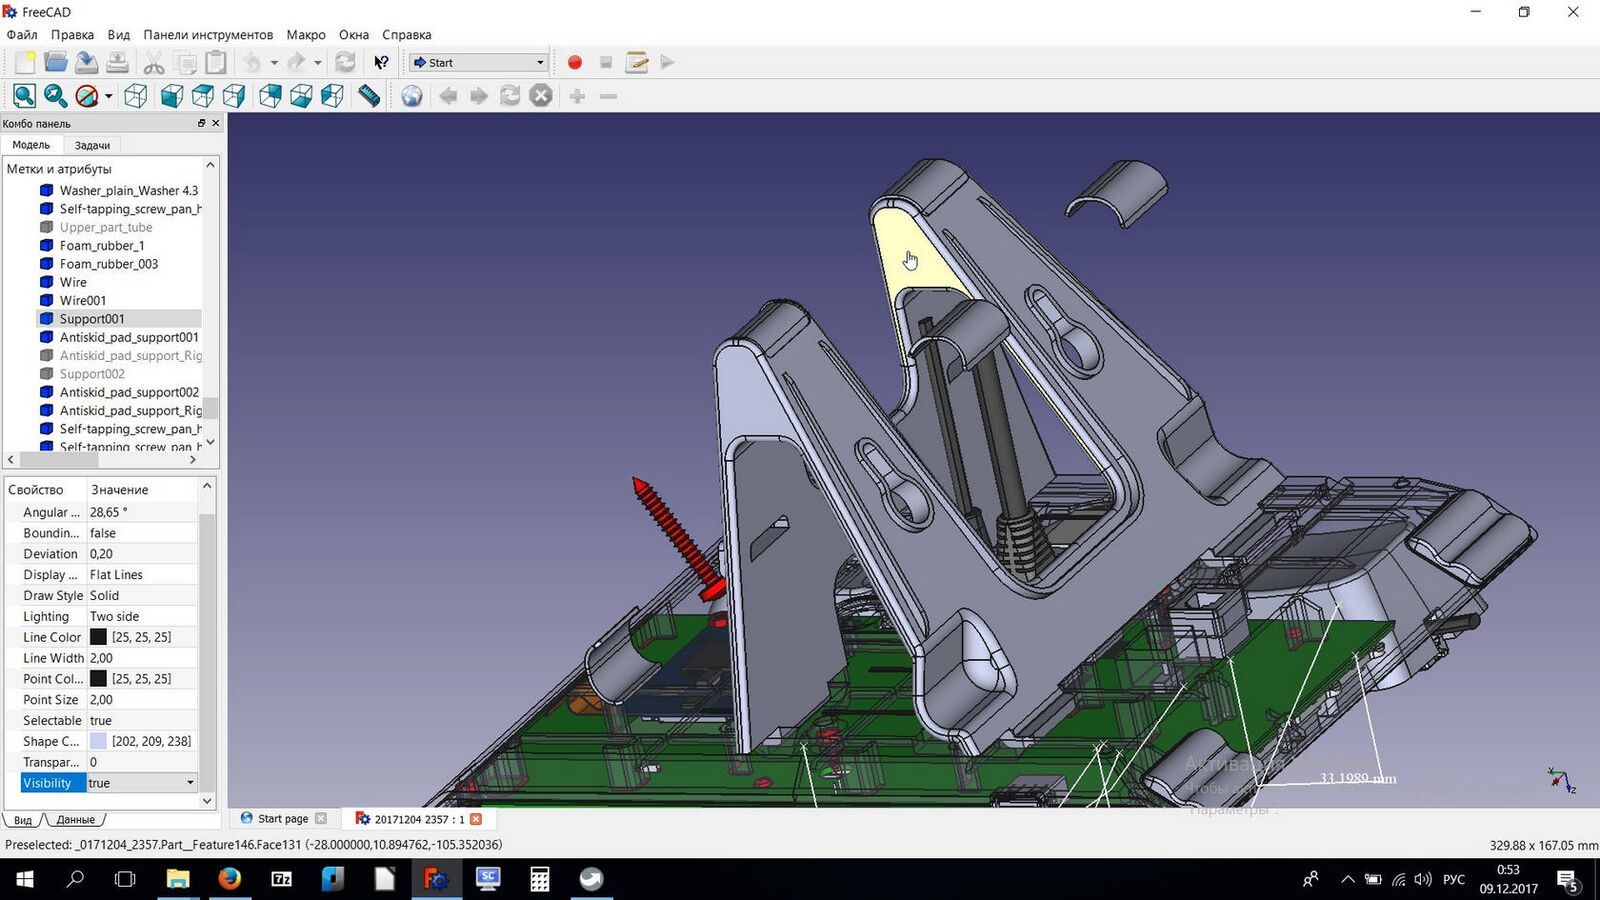Screen dimensions: 1600x900
Task: Open the Macros editor notepad icon
Action: click(637, 63)
